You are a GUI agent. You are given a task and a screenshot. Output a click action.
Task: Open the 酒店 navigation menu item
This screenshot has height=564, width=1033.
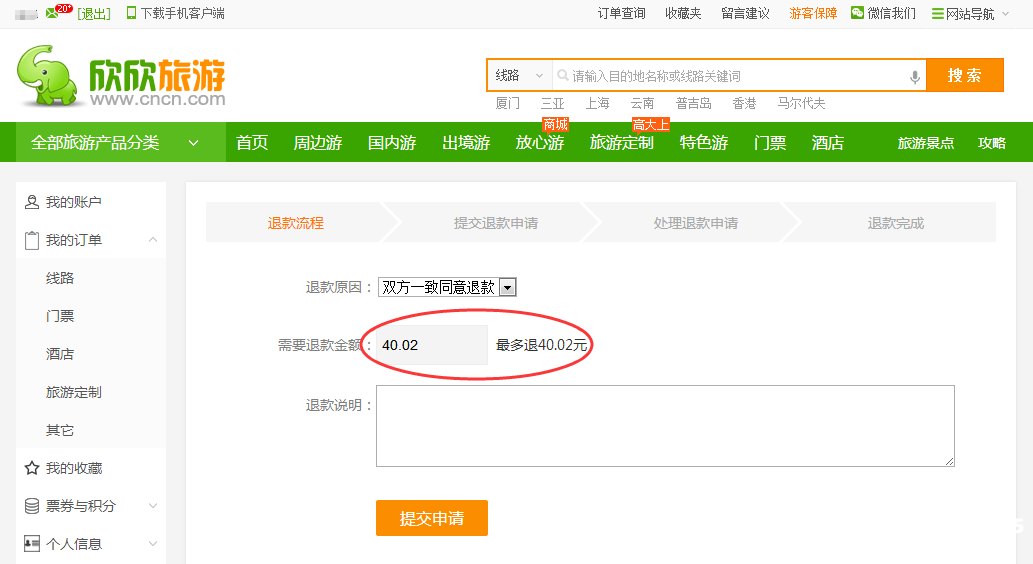tap(827, 143)
